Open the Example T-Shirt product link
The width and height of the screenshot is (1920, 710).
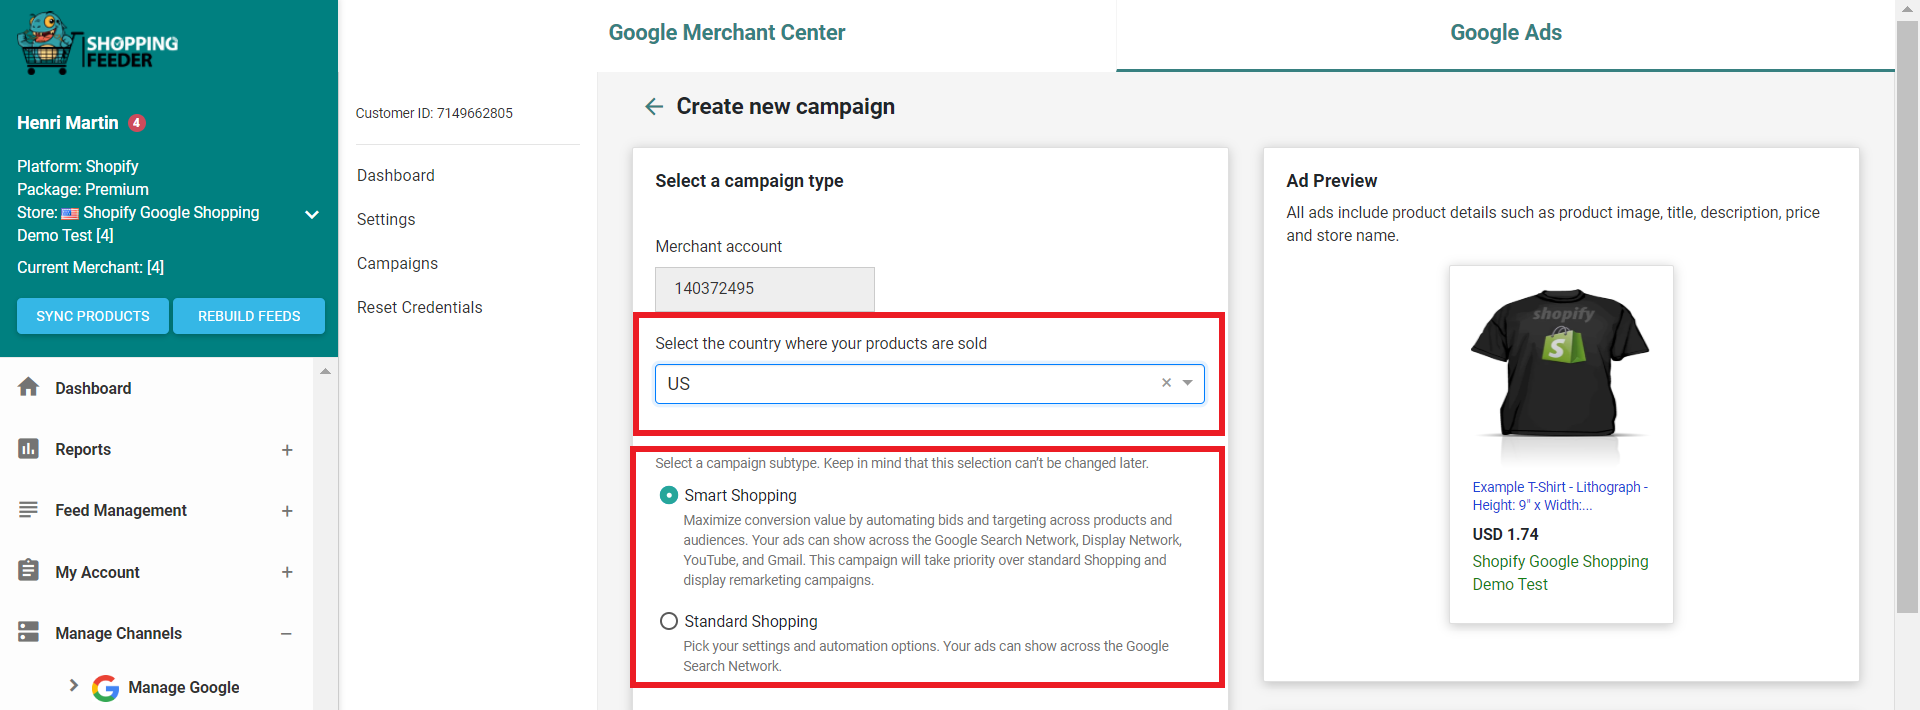click(1560, 496)
